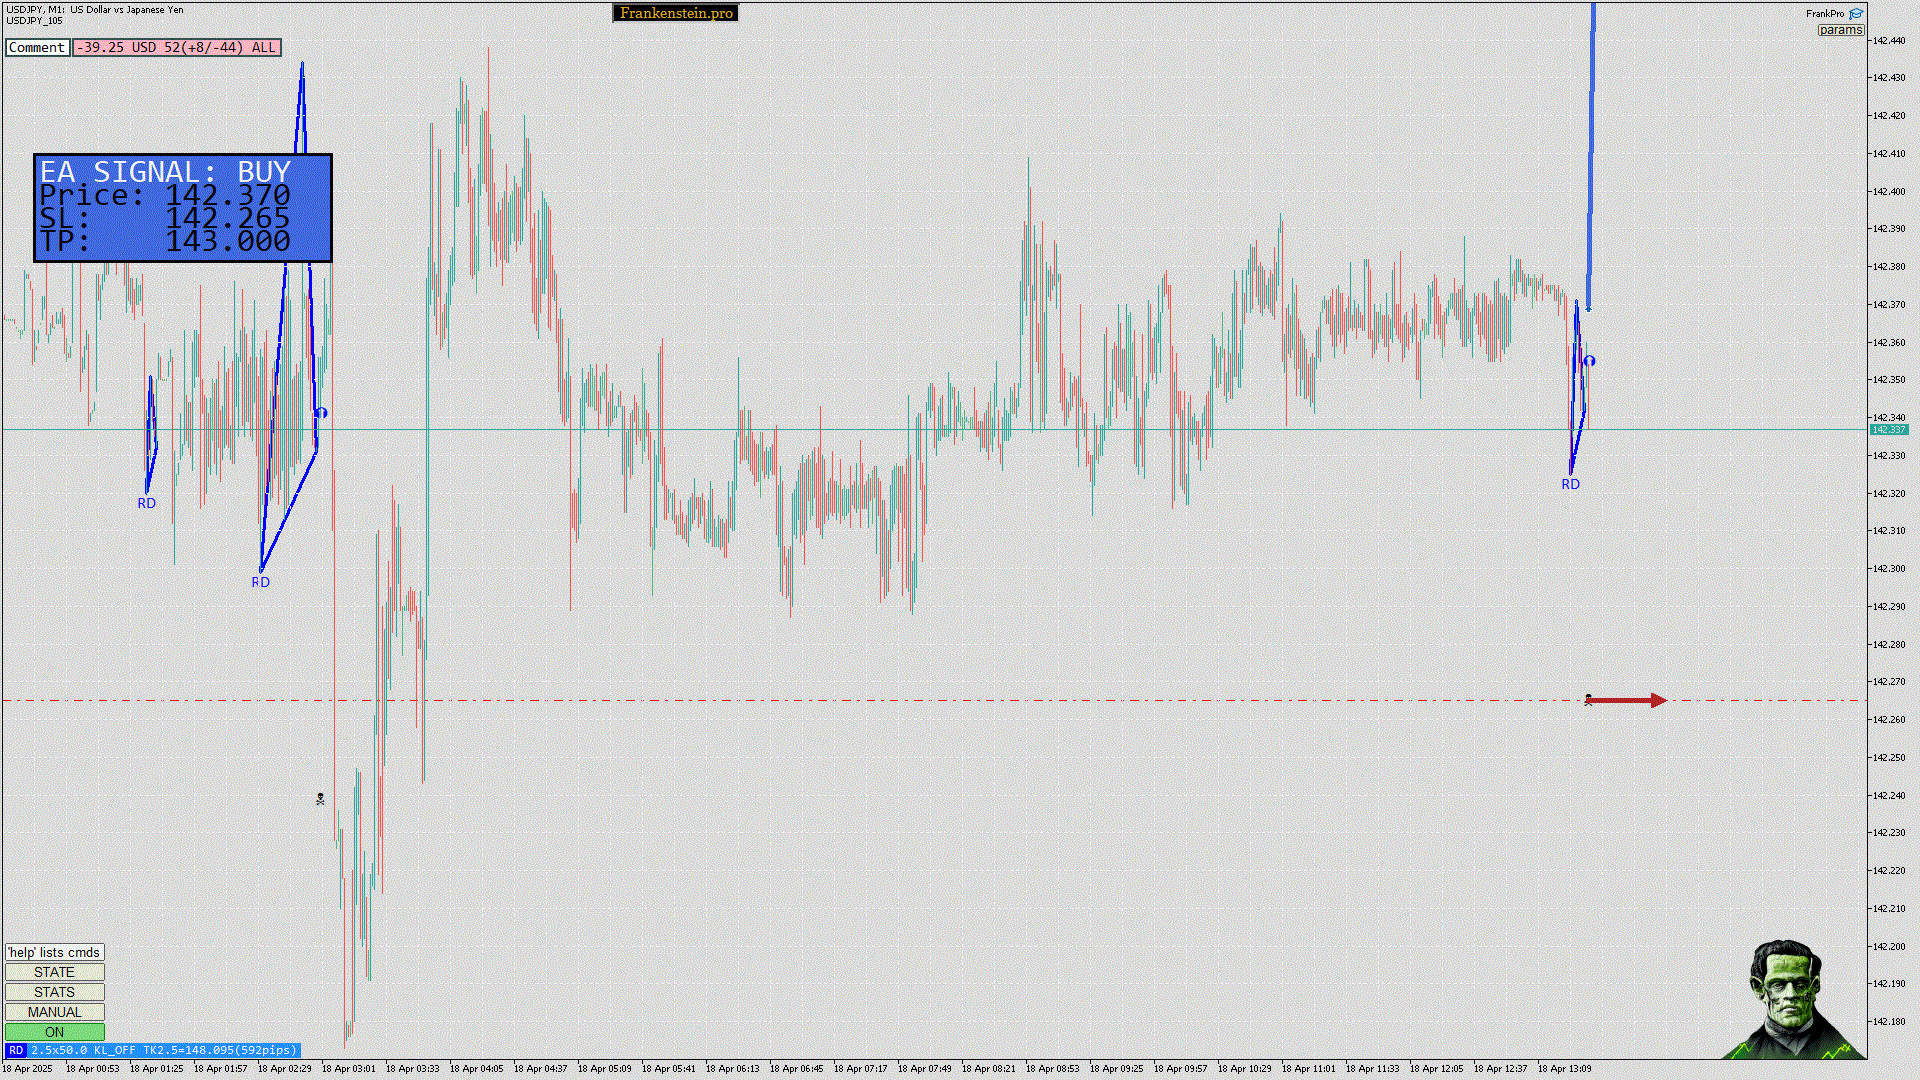Expand the Comment label box
The height and width of the screenshot is (1080, 1920).
(x=37, y=47)
